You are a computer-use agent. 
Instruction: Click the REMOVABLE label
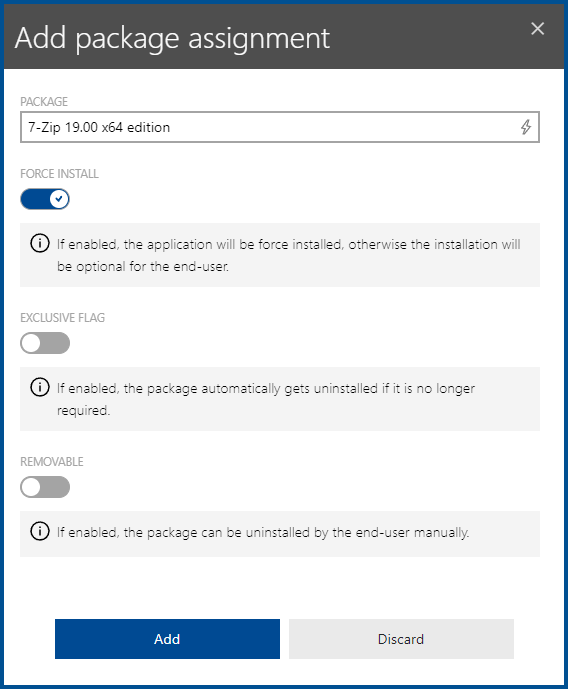pos(52,461)
